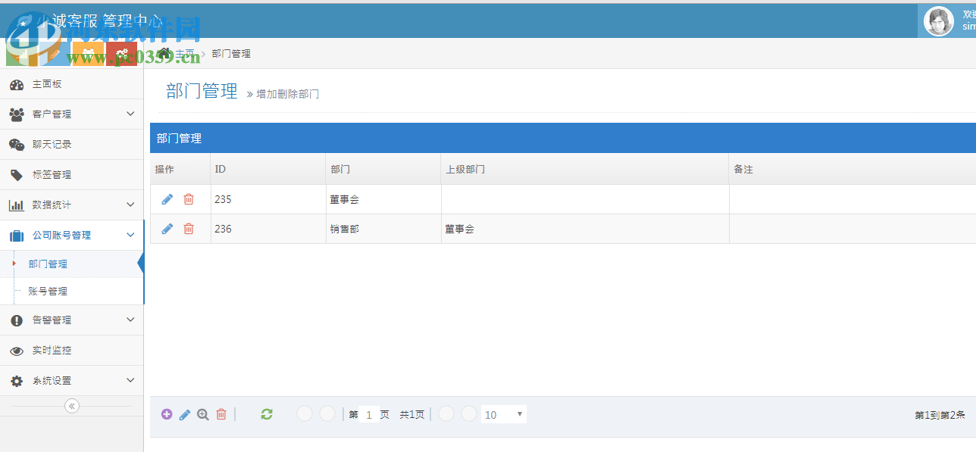Click the 备注 column header

[x=852, y=169]
